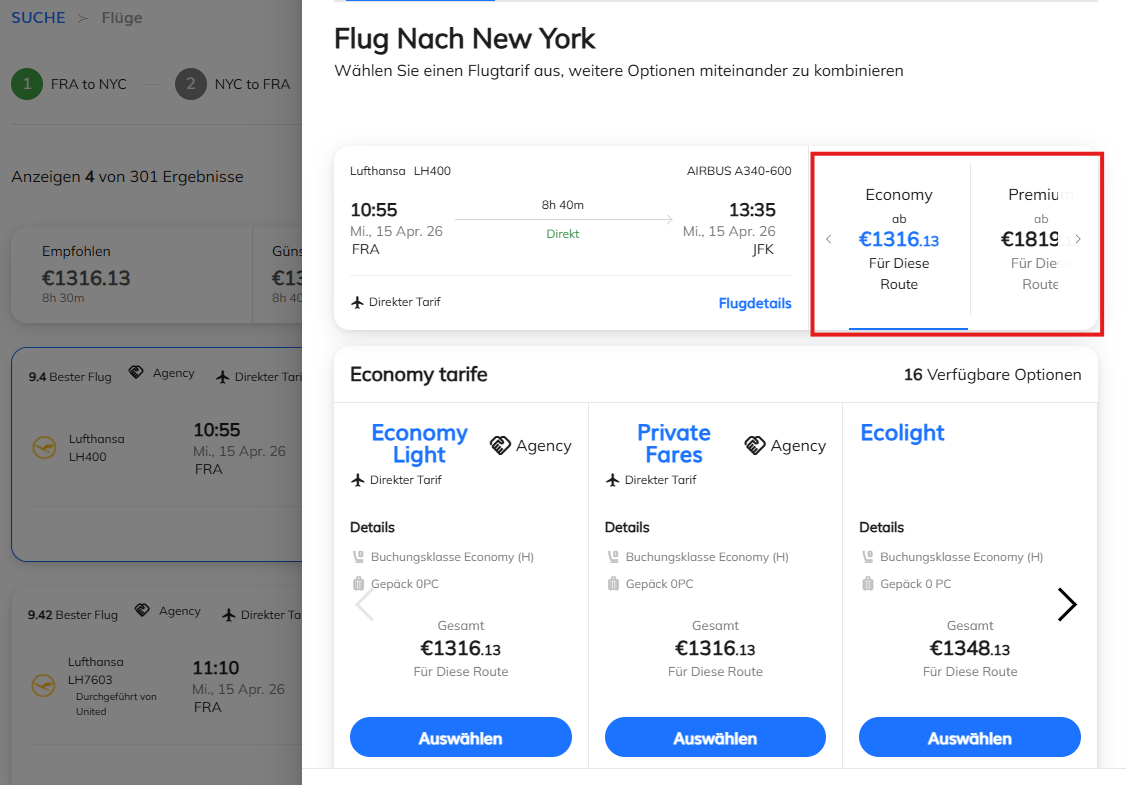
Task: Click the Agency handshake icon in Economy Light
Action: 501,445
